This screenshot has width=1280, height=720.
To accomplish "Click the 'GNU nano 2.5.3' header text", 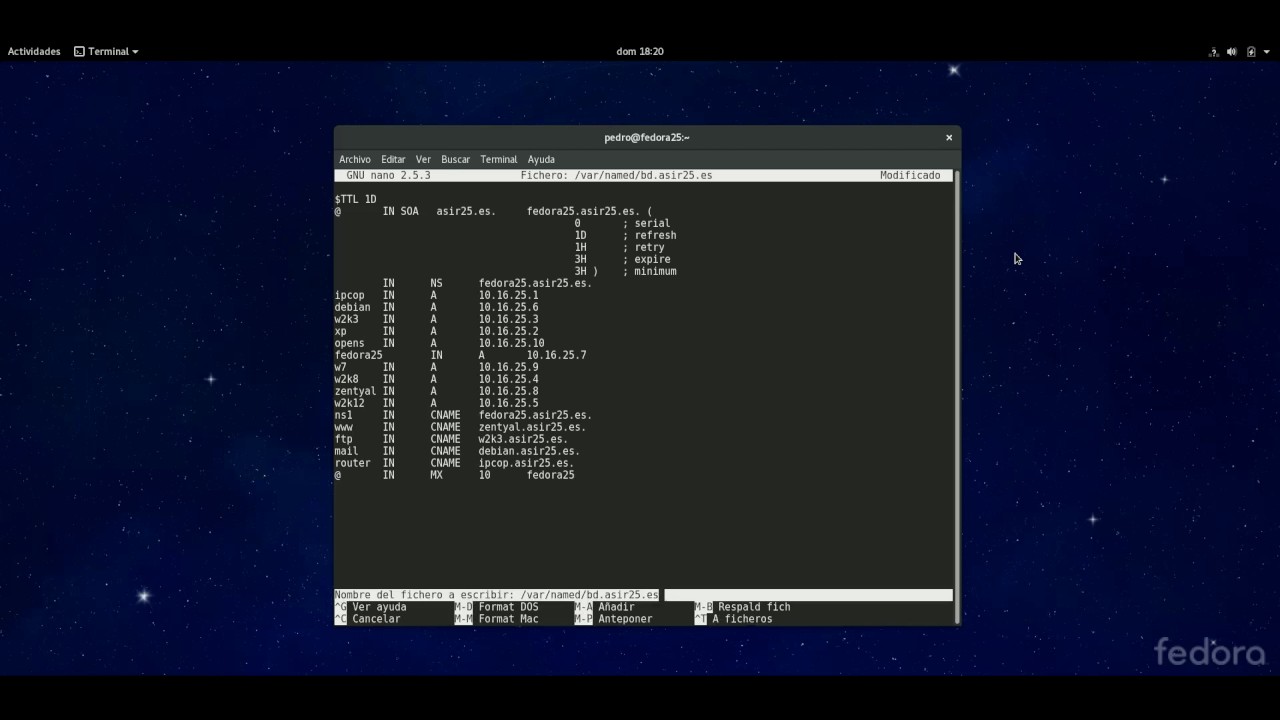I will coord(388,175).
